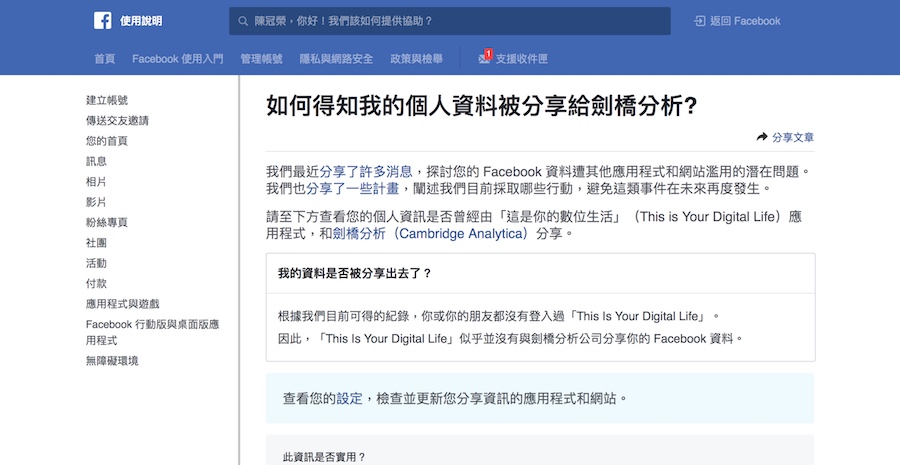Click the Facebook logo icon
The image size is (900, 465).
(x=103, y=21)
